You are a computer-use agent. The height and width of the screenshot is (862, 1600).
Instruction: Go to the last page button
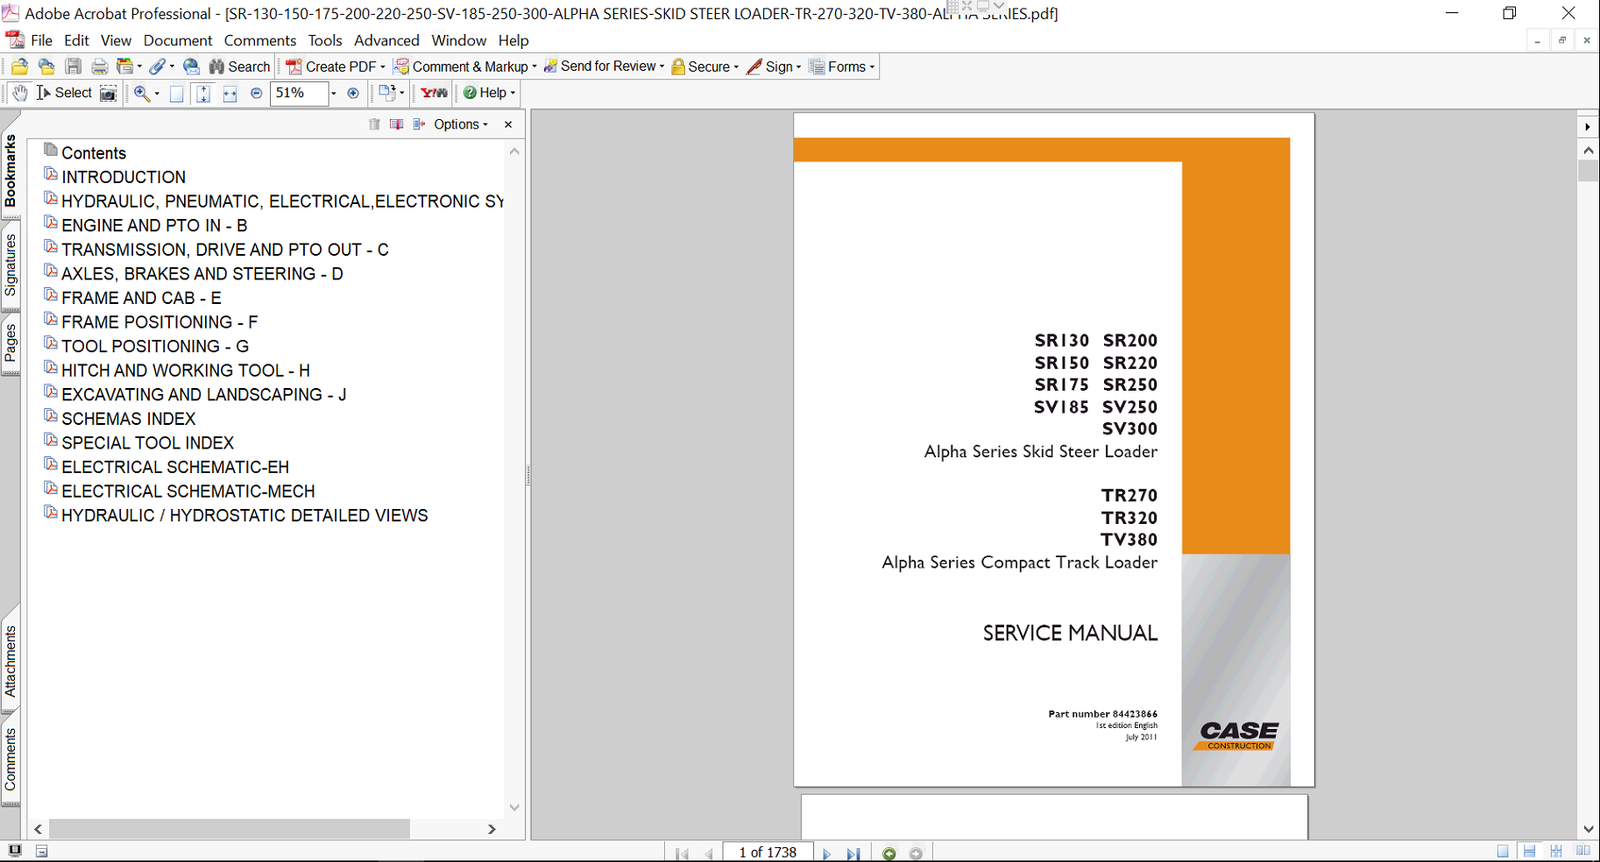pyautogui.click(x=853, y=853)
